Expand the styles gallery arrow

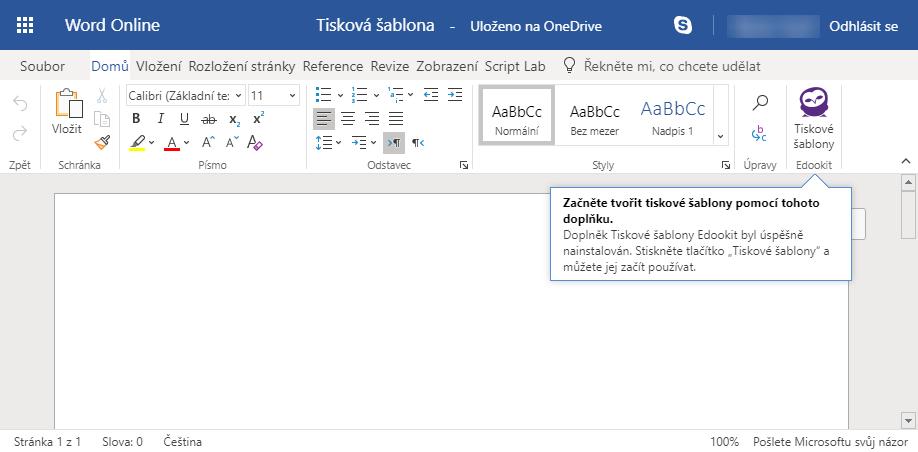[x=721, y=136]
